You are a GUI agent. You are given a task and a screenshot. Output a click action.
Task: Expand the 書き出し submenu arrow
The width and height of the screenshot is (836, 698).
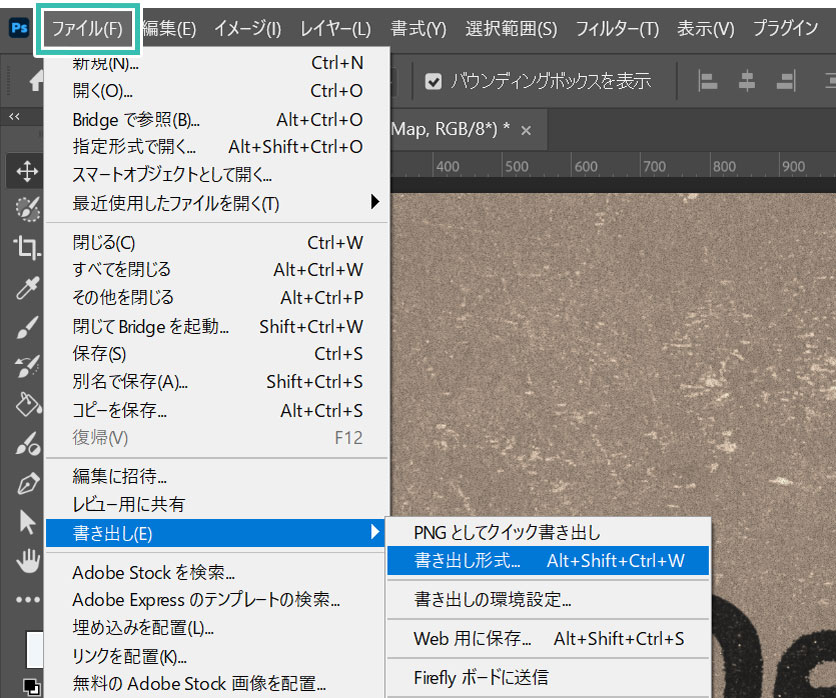click(375, 532)
